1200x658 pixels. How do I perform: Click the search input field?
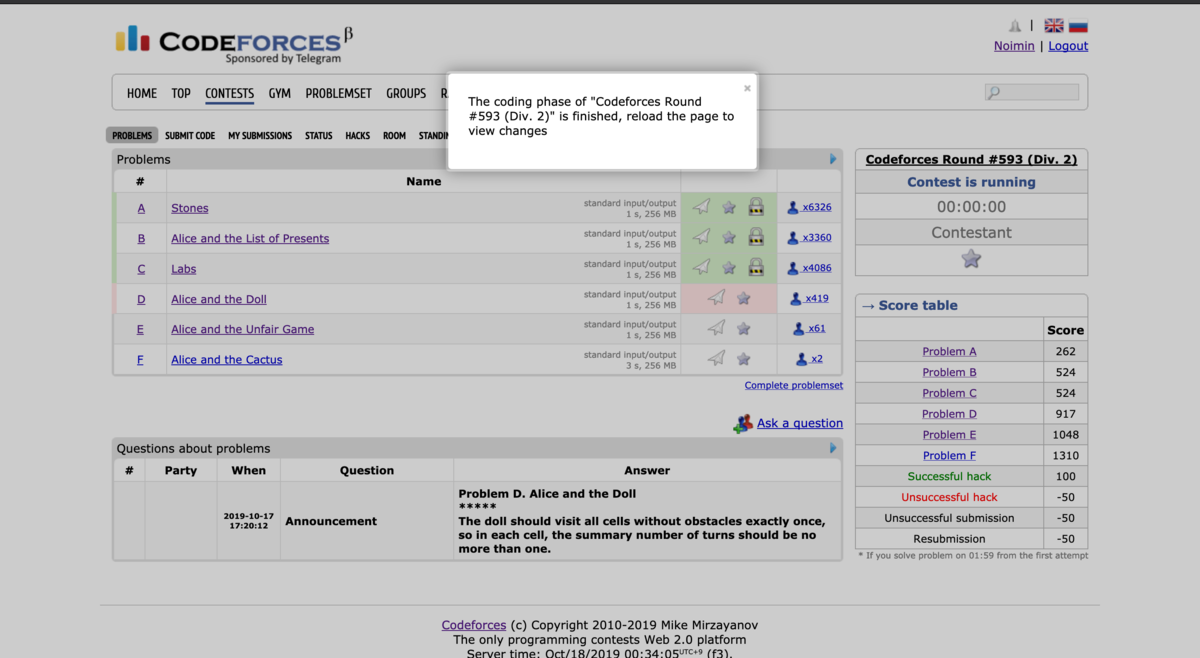pyautogui.click(x=1032, y=92)
